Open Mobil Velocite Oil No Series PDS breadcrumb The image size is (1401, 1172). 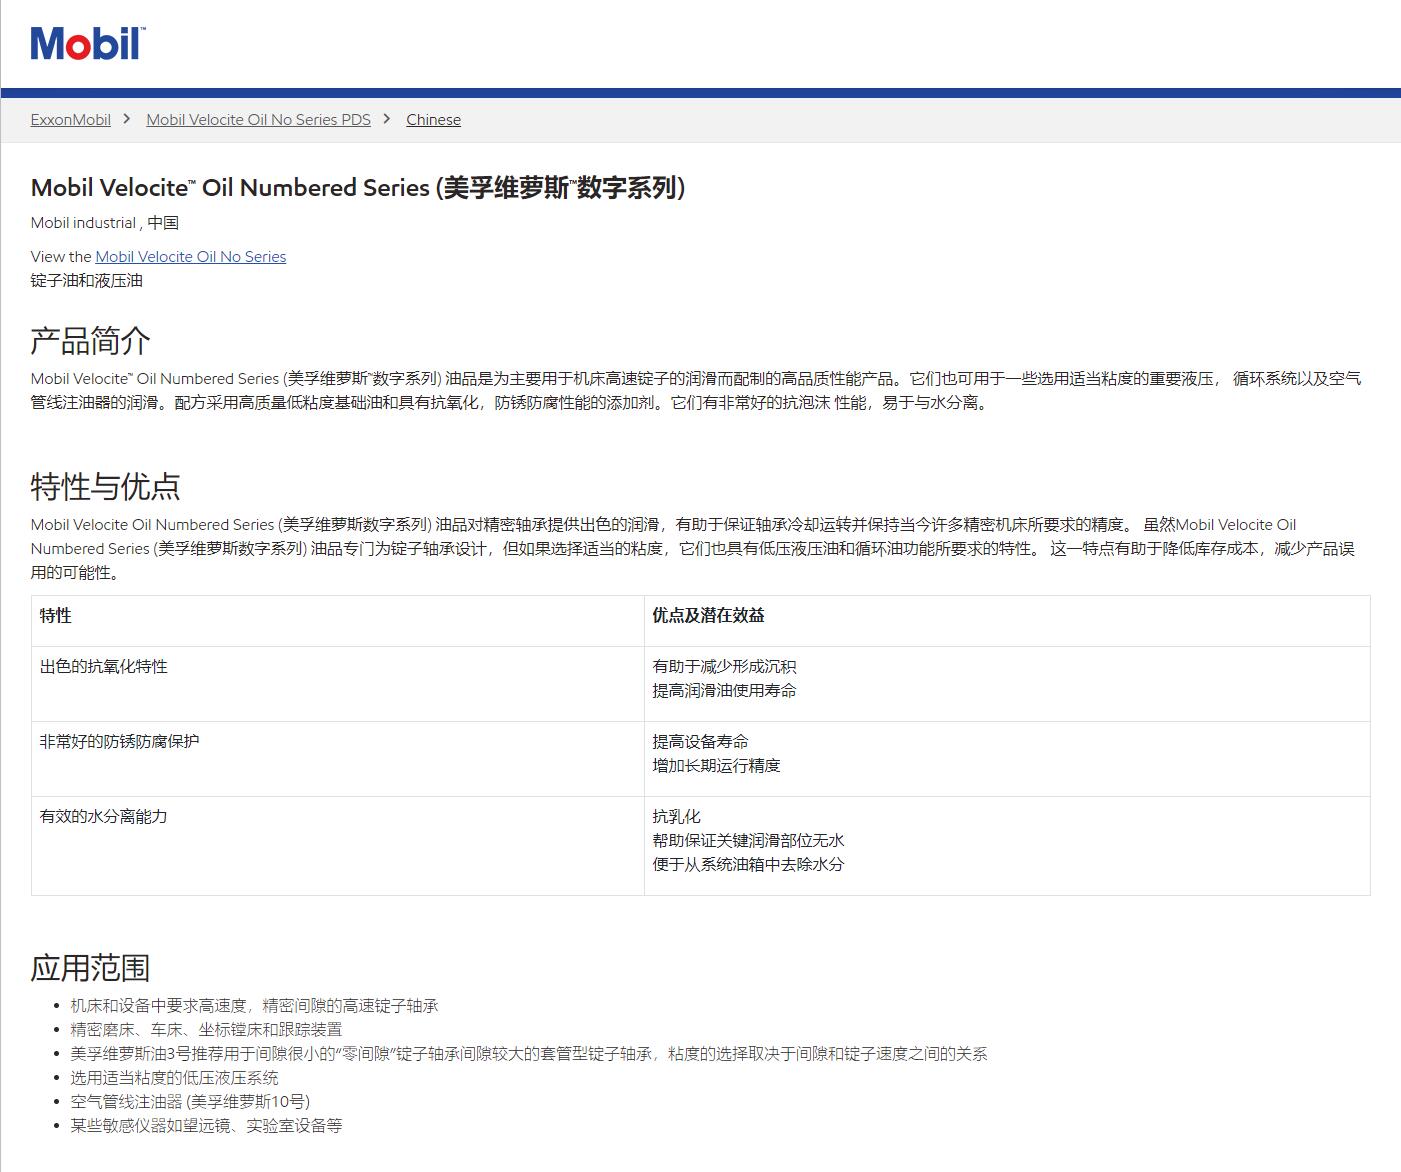258,119
